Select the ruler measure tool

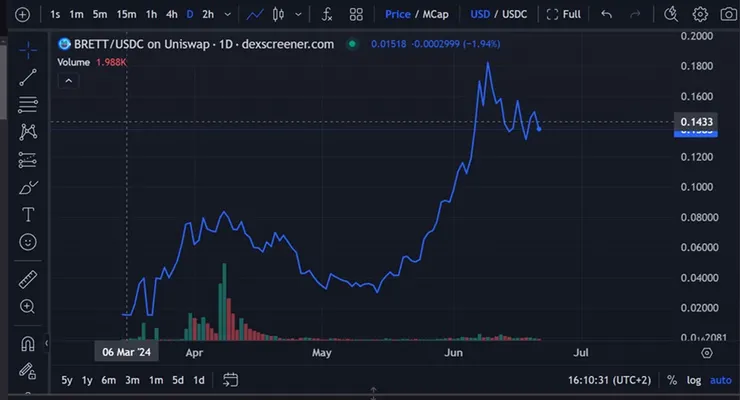28,279
